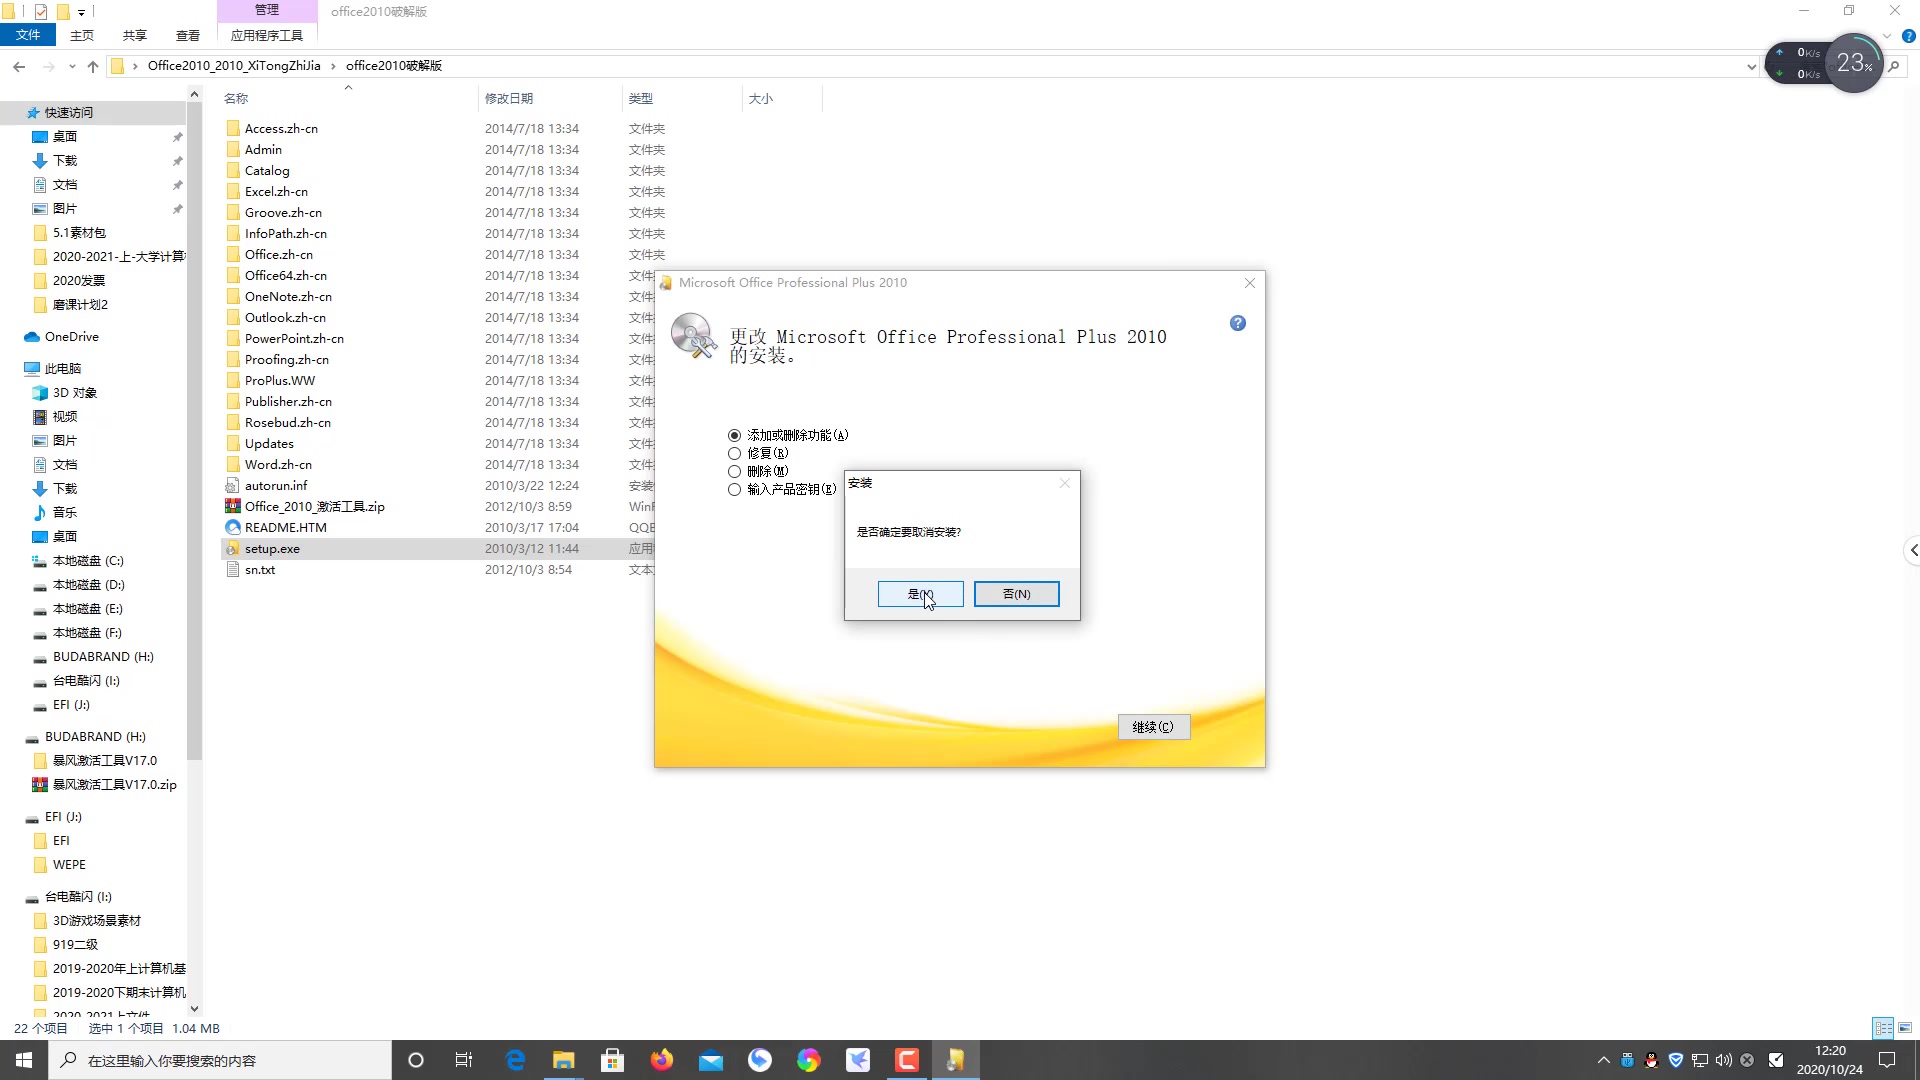
Task: Open the 文件 ribbon tab
Action: (27, 35)
